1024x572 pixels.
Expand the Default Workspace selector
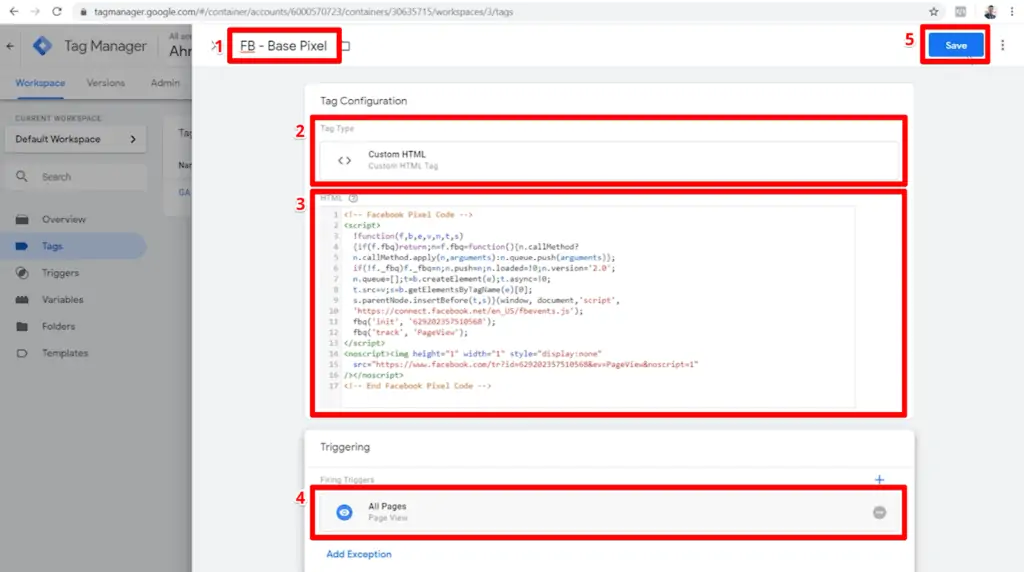[76, 139]
